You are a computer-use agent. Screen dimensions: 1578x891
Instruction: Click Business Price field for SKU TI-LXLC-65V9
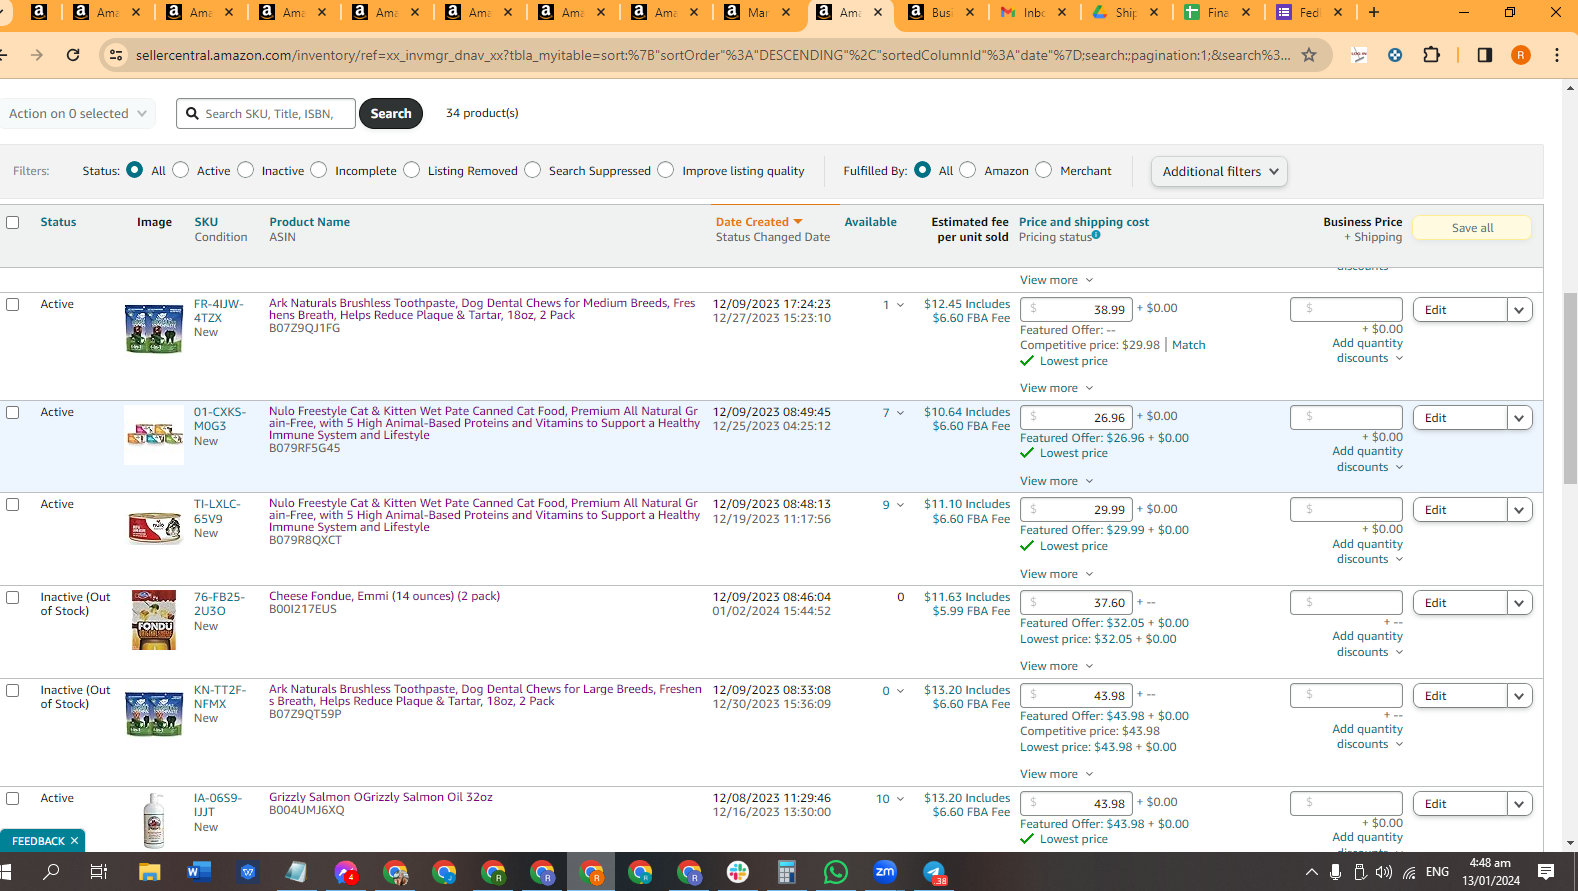coord(1346,510)
